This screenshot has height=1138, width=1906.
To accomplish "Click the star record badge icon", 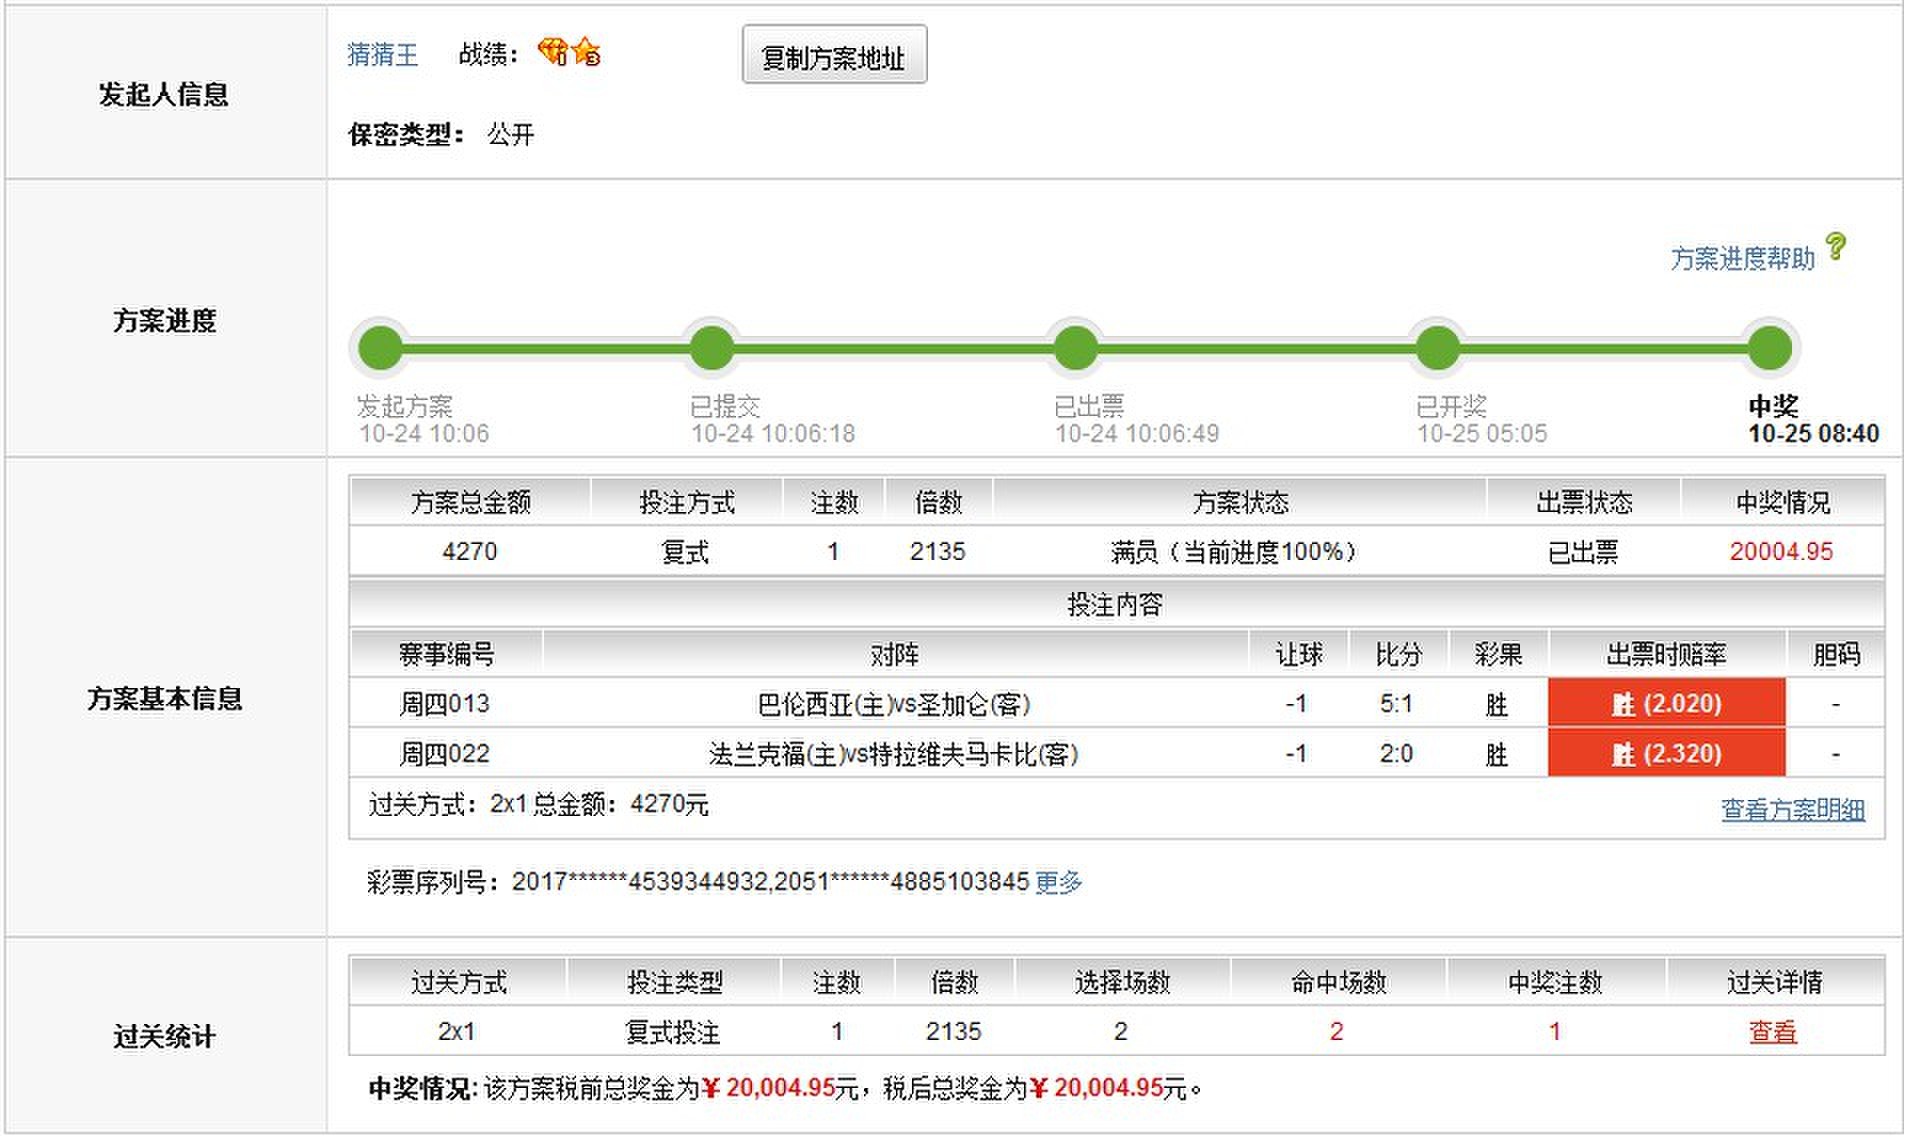I will (587, 52).
